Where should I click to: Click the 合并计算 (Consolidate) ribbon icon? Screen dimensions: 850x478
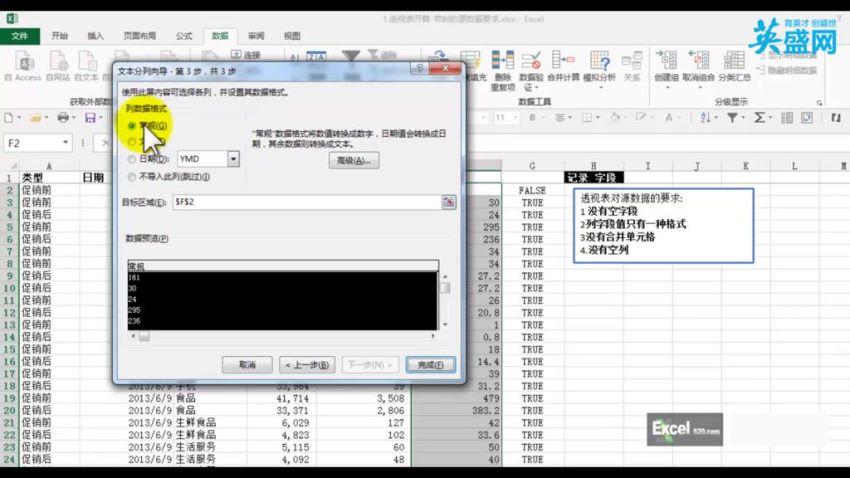click(563, 65)
